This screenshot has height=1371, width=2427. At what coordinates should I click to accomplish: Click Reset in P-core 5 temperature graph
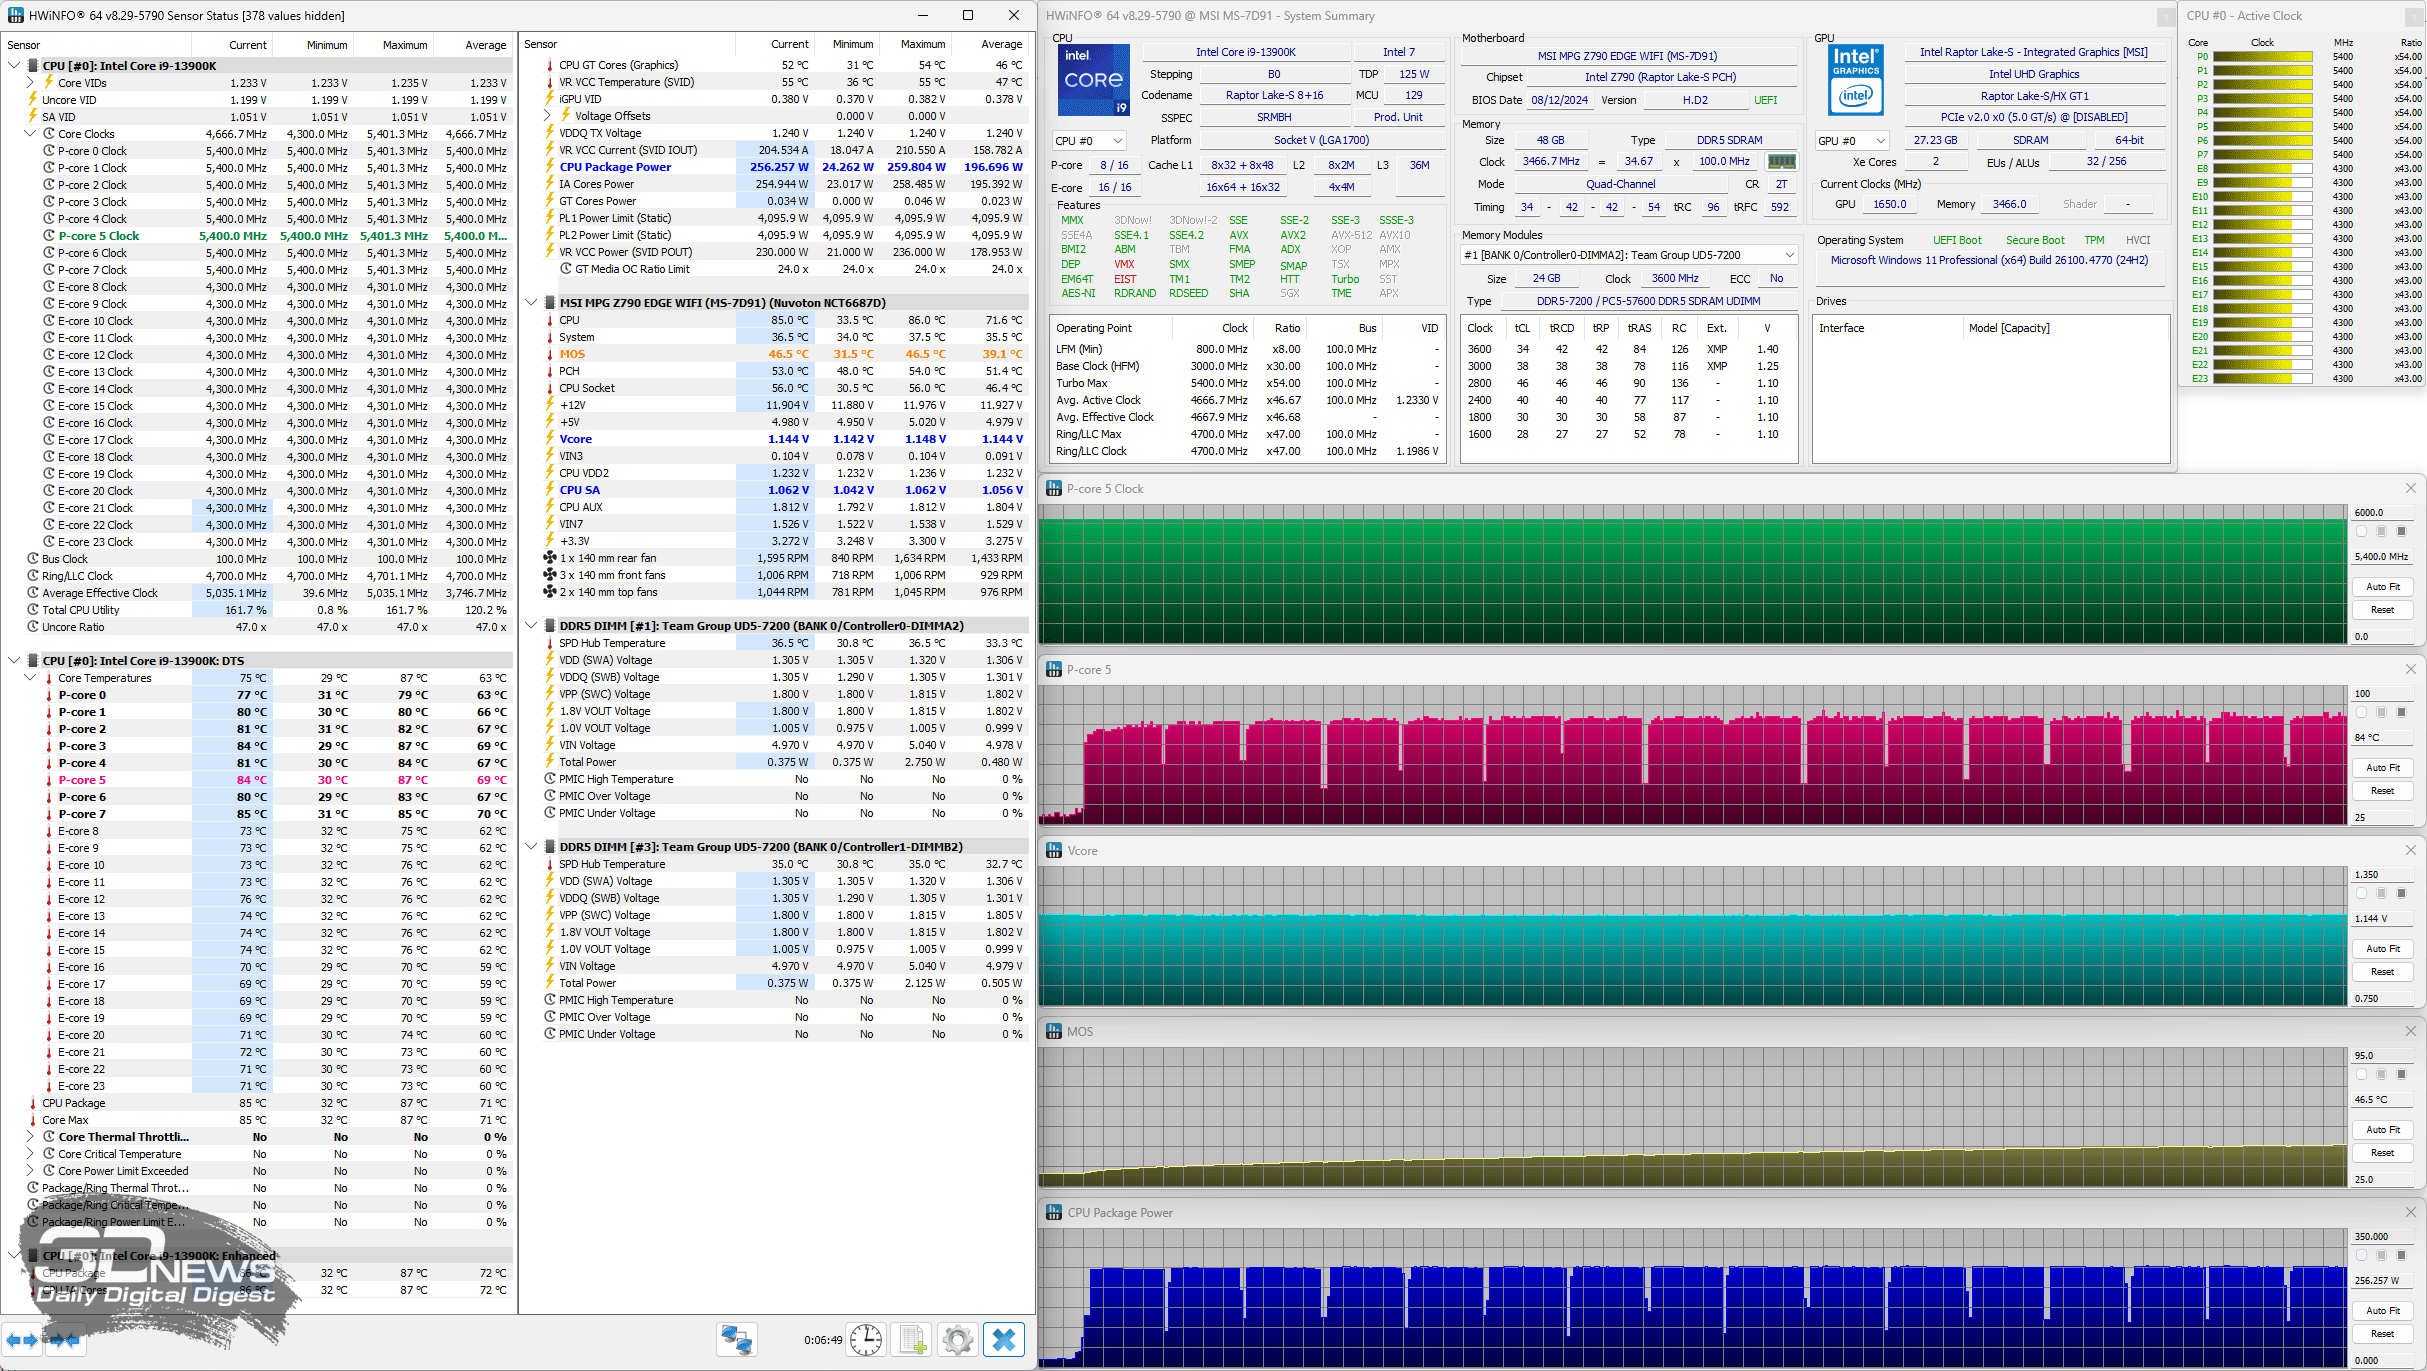click(x=2382, y=791)
